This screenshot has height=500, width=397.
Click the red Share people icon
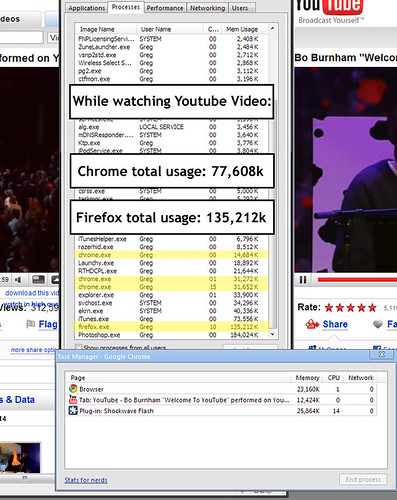[312, 324]
